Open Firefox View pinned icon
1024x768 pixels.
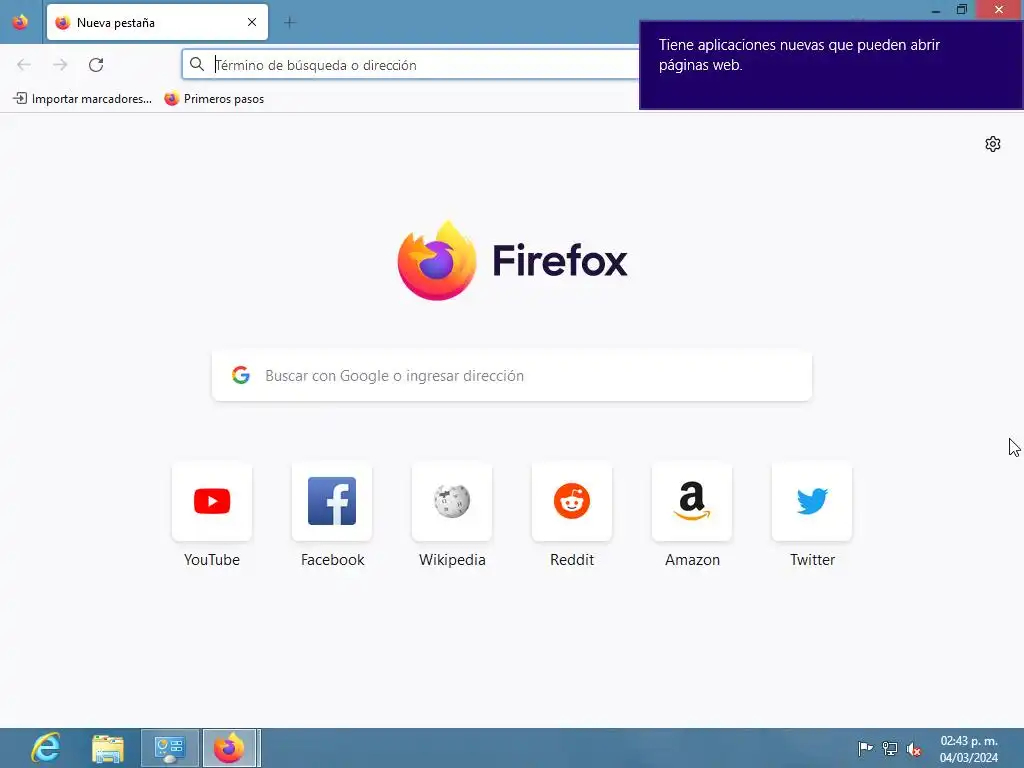(20, 22)
